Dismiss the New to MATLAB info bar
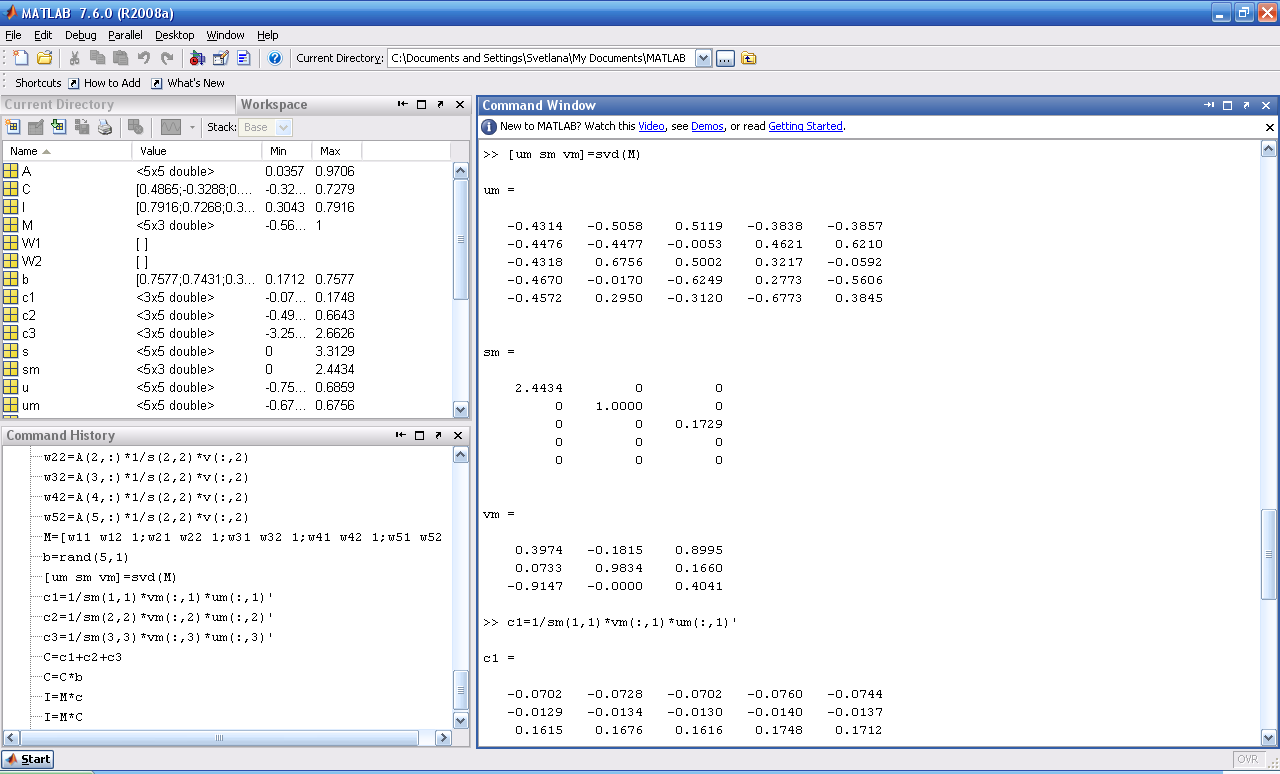This screenshot has height=774, width=1280. tap(1270, 127)
